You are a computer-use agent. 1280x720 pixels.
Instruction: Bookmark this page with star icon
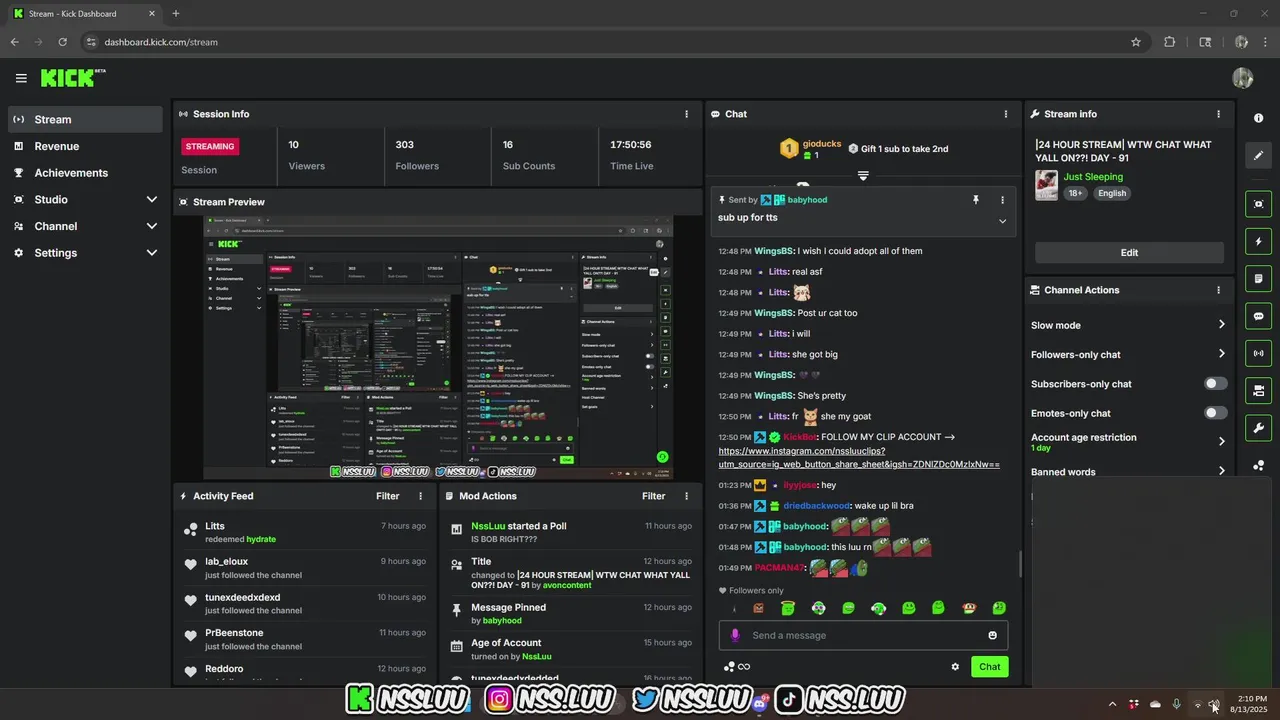pyautogui.click(x=1136, y=42)
